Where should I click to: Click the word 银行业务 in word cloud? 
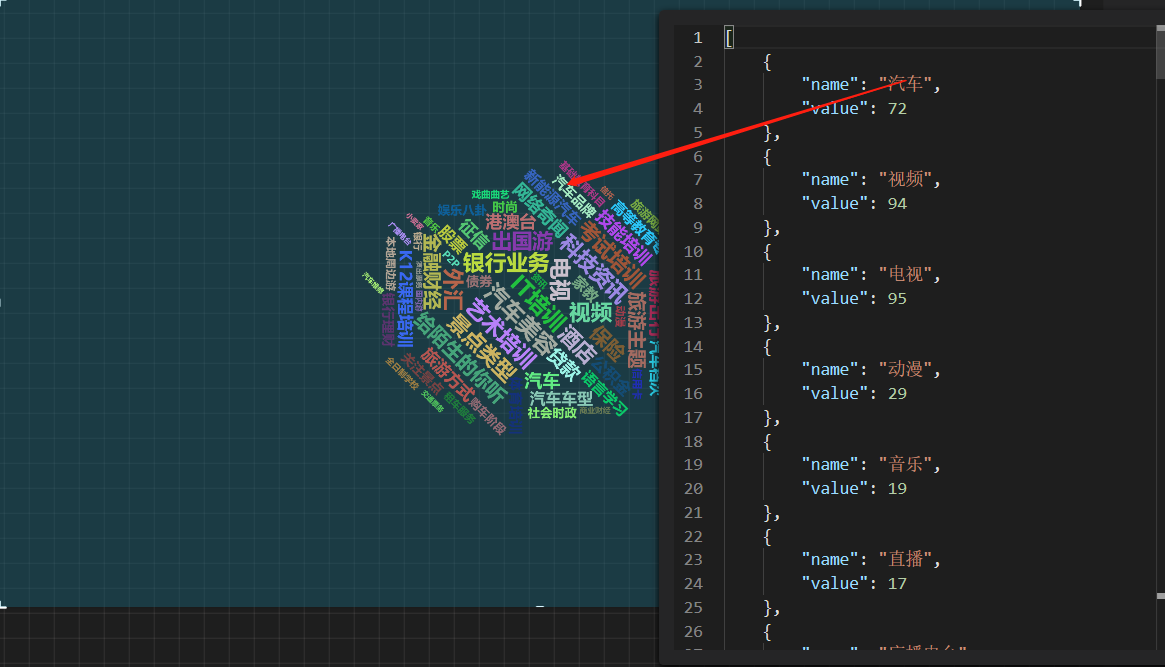pos(506,263)
